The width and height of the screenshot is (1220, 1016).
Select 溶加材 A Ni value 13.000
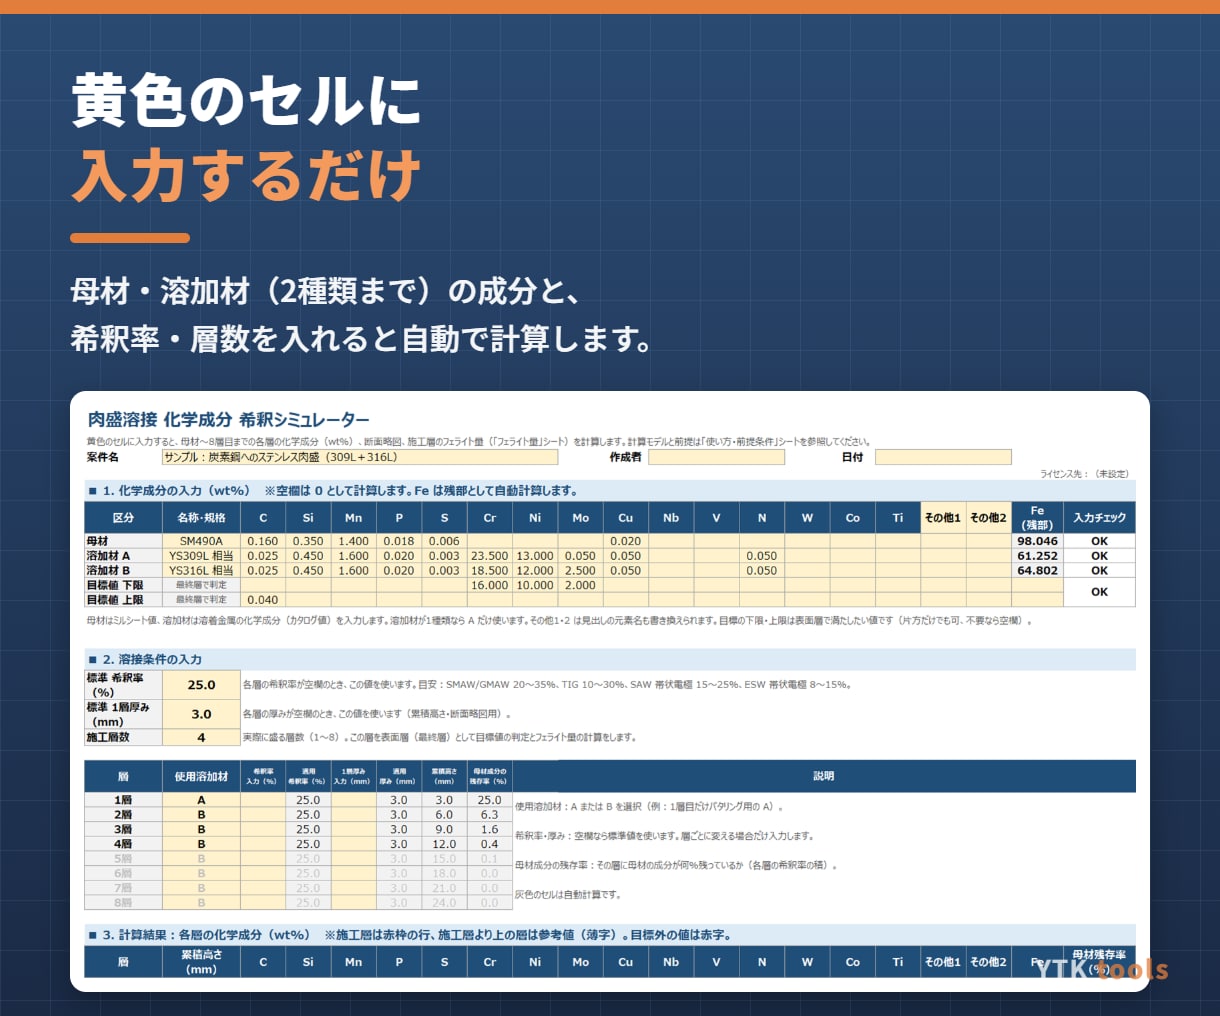point(535,556)
